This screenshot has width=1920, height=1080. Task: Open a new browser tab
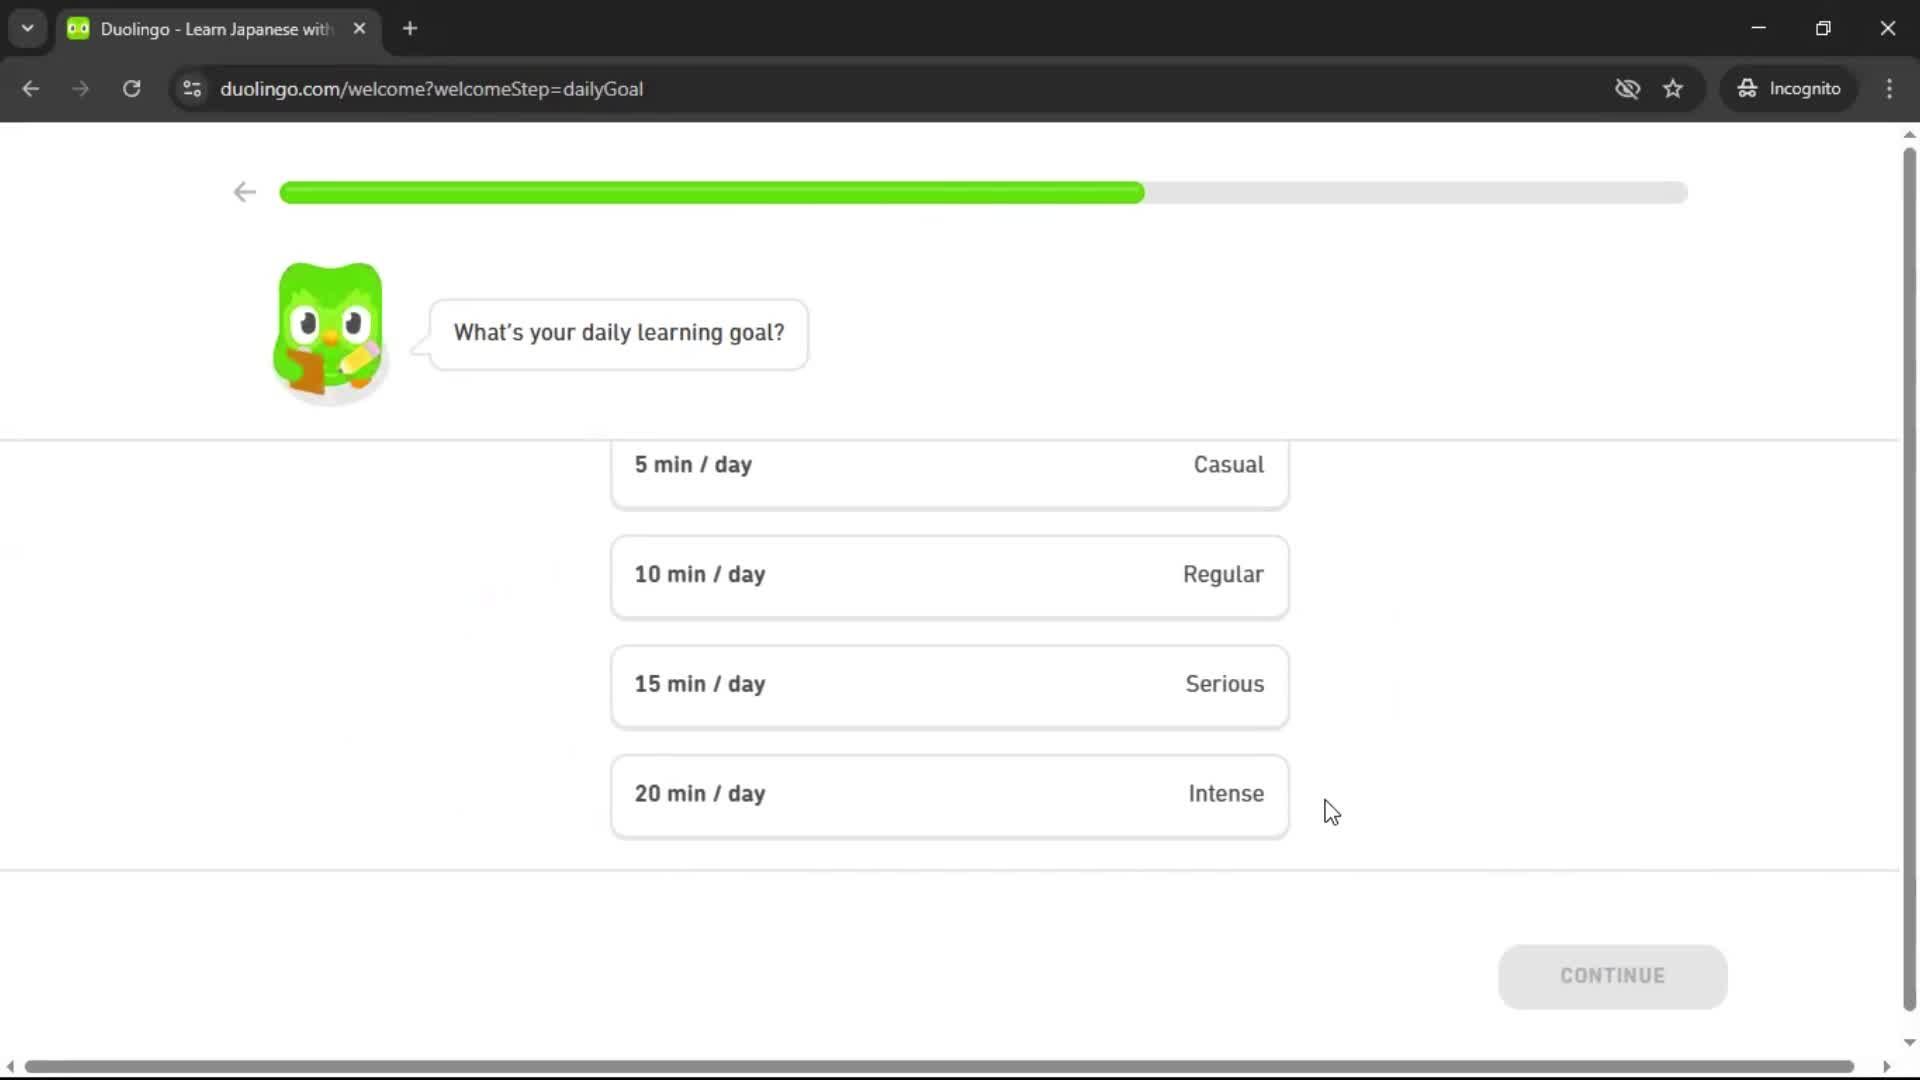click(410, 28)
